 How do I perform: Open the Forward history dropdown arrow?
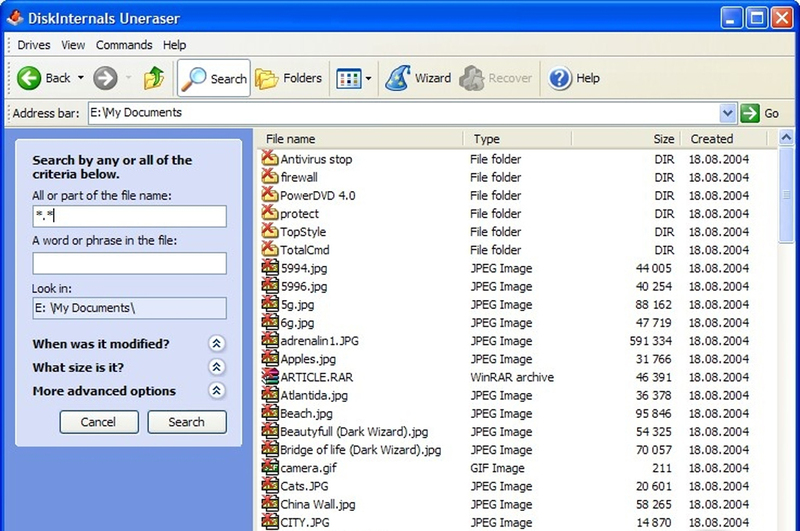pos(129,78)
